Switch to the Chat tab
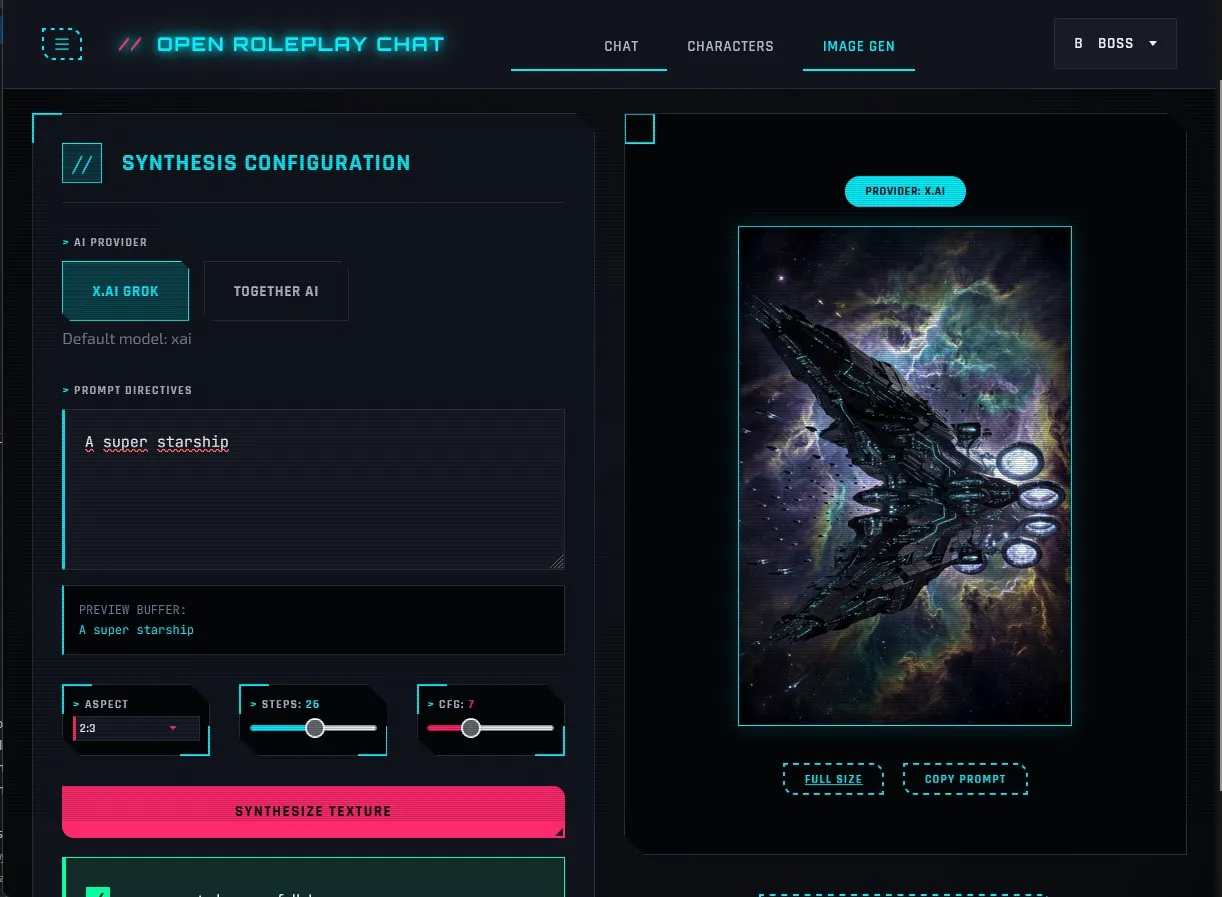 pyautogui.click(x=621, y=46)
